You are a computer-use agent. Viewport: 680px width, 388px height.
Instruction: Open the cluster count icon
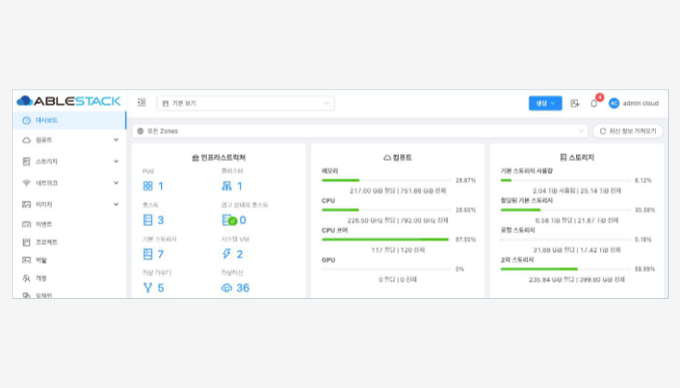click(x=227, y=186)
